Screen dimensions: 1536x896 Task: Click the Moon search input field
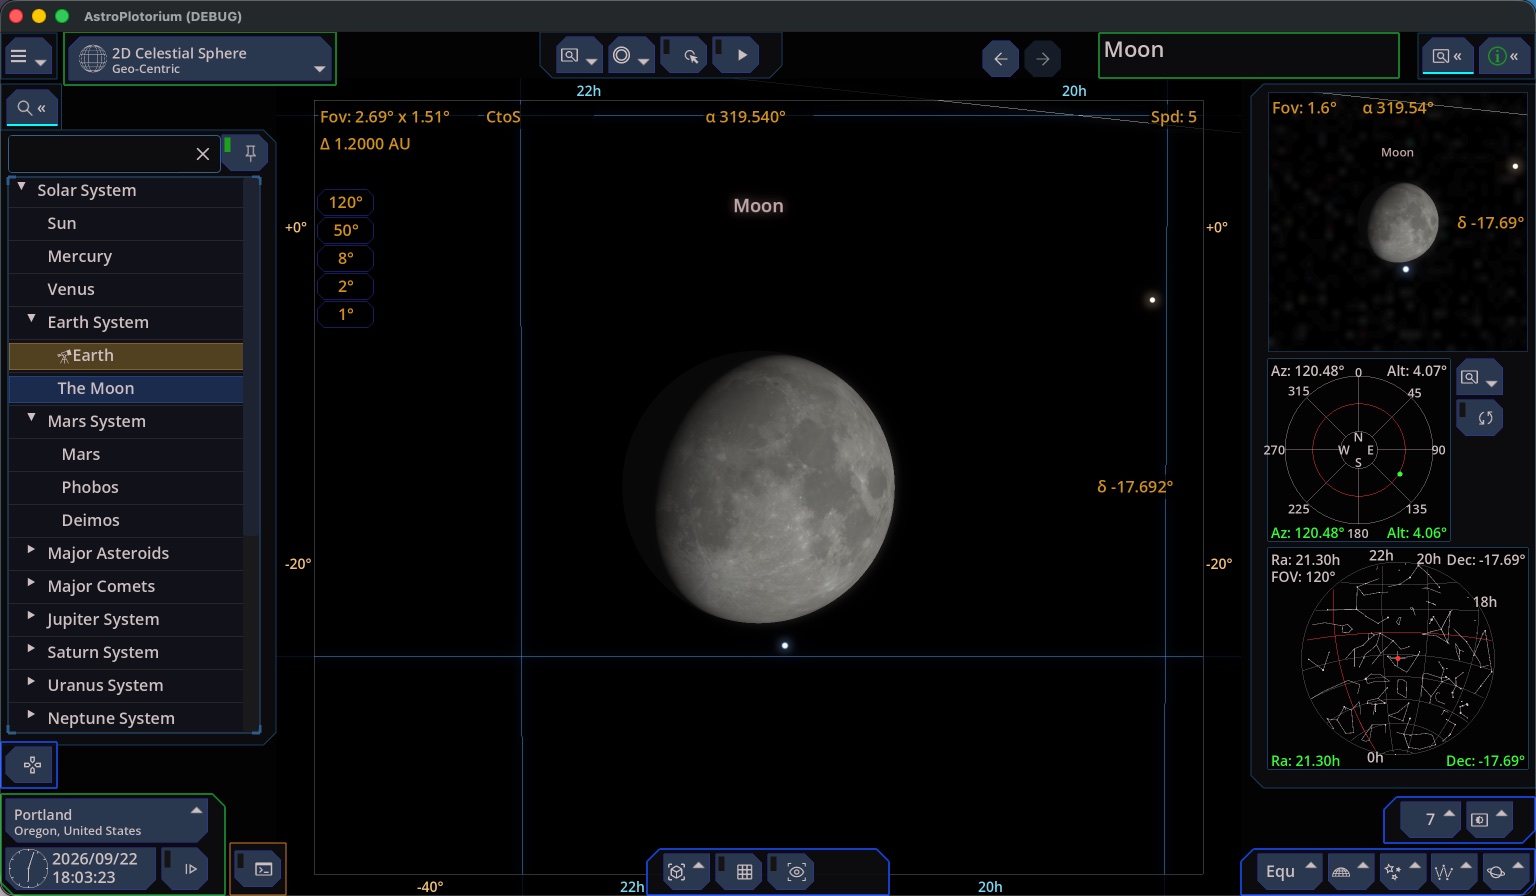coord(1248,56)
